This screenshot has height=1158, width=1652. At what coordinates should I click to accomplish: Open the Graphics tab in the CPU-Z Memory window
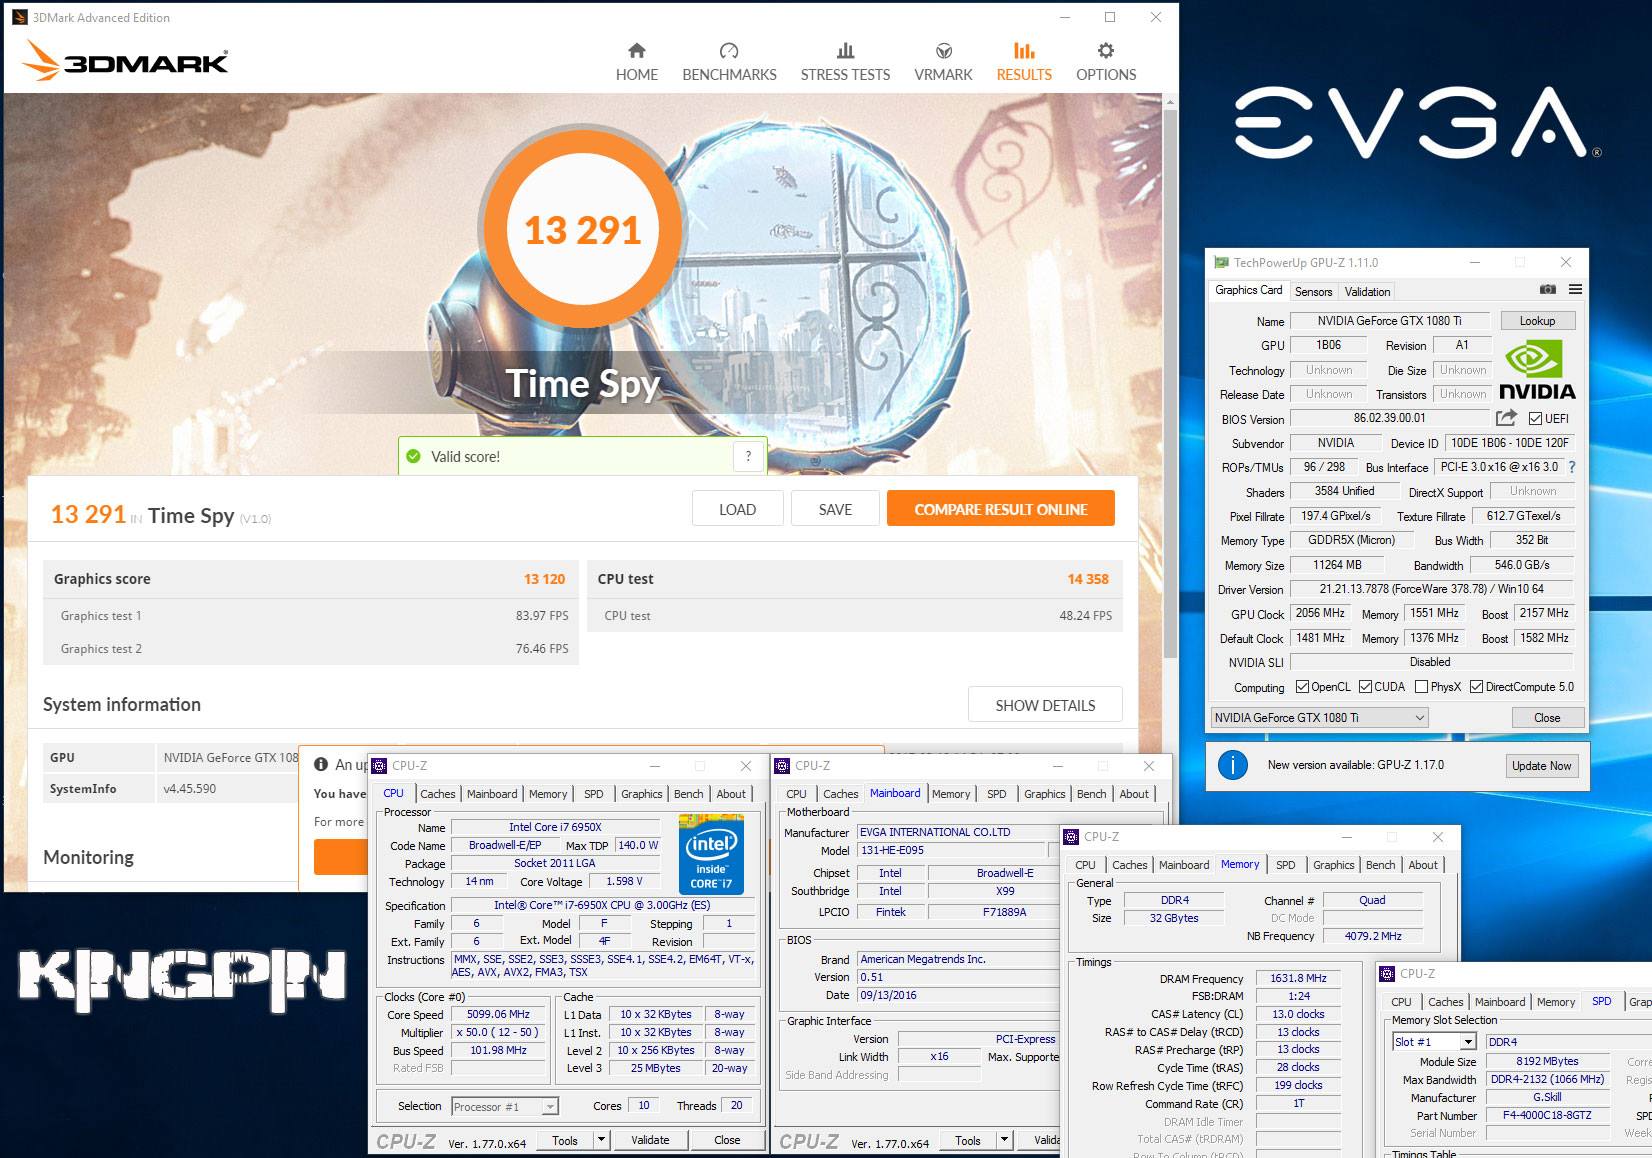pyautogui.click(x=1333, y=865)
